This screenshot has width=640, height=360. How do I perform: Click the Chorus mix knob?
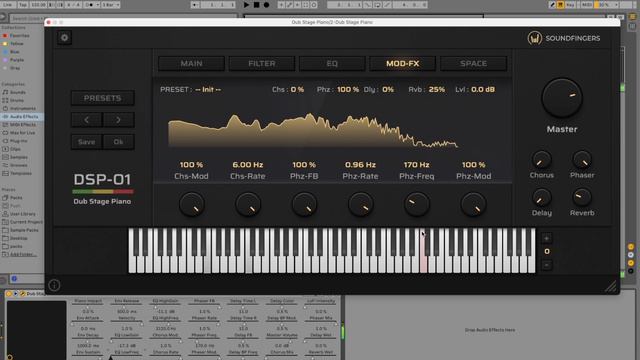click(542, 160)
